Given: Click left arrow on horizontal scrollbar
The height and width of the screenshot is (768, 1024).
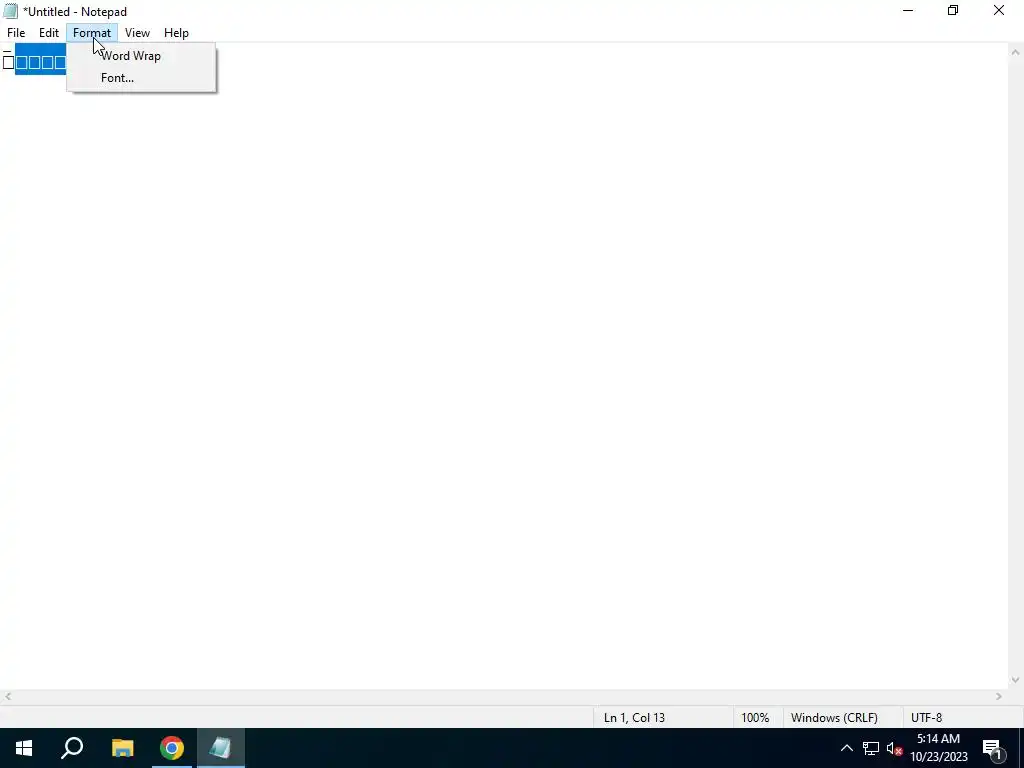Looking at the screenshot, I should tap(7, 697).
